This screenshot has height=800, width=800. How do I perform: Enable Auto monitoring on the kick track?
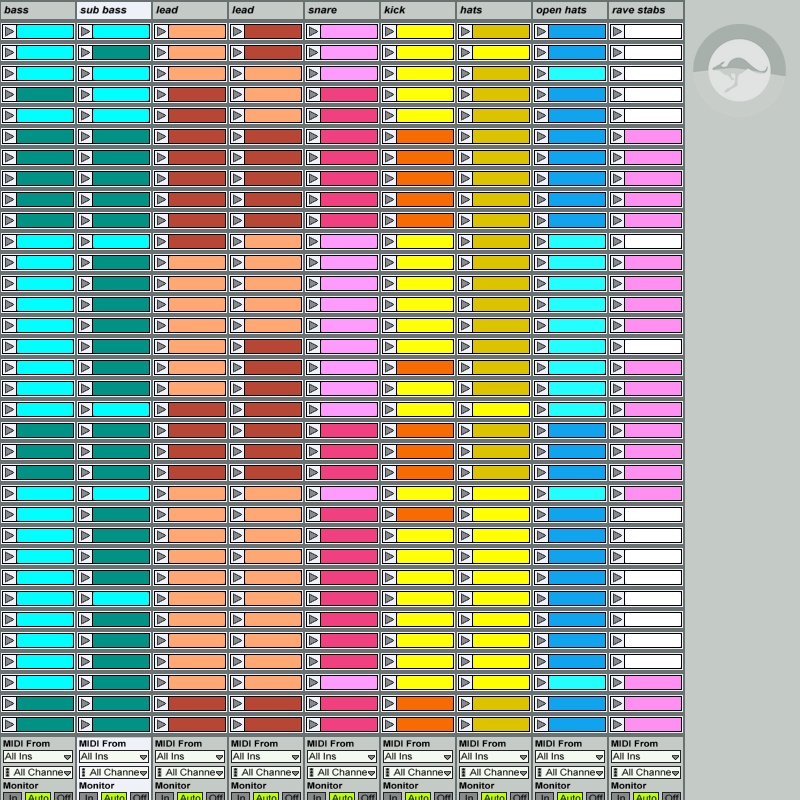tap(418, 796)
